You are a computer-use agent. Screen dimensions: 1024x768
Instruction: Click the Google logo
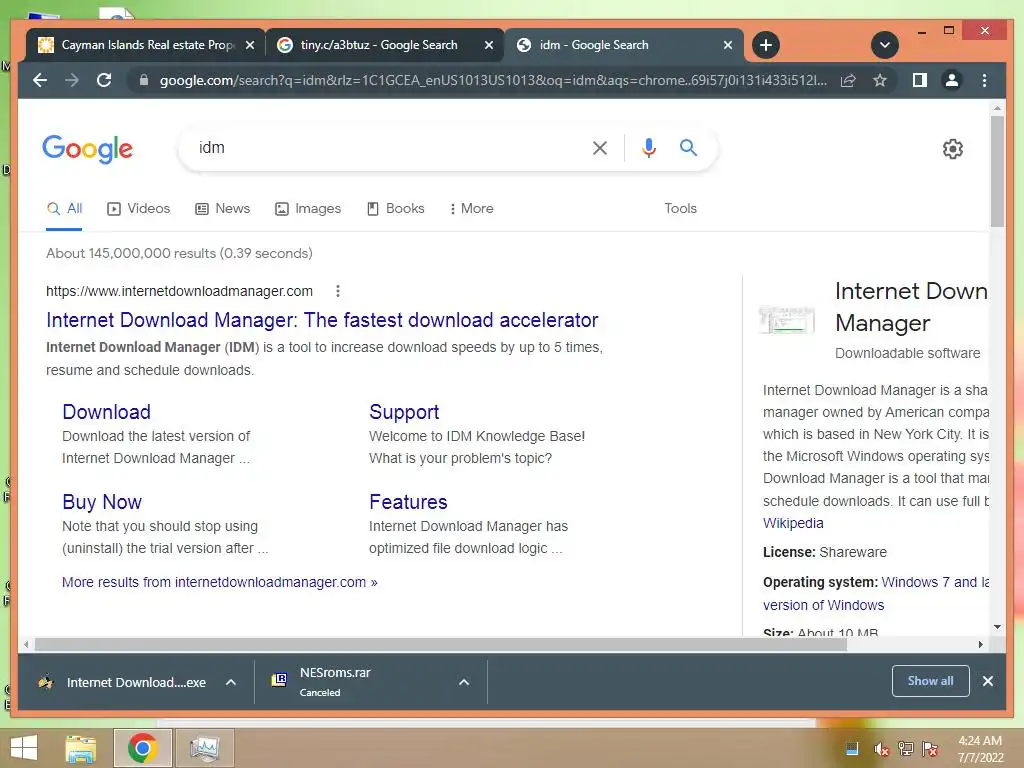[x=88, y=150]
